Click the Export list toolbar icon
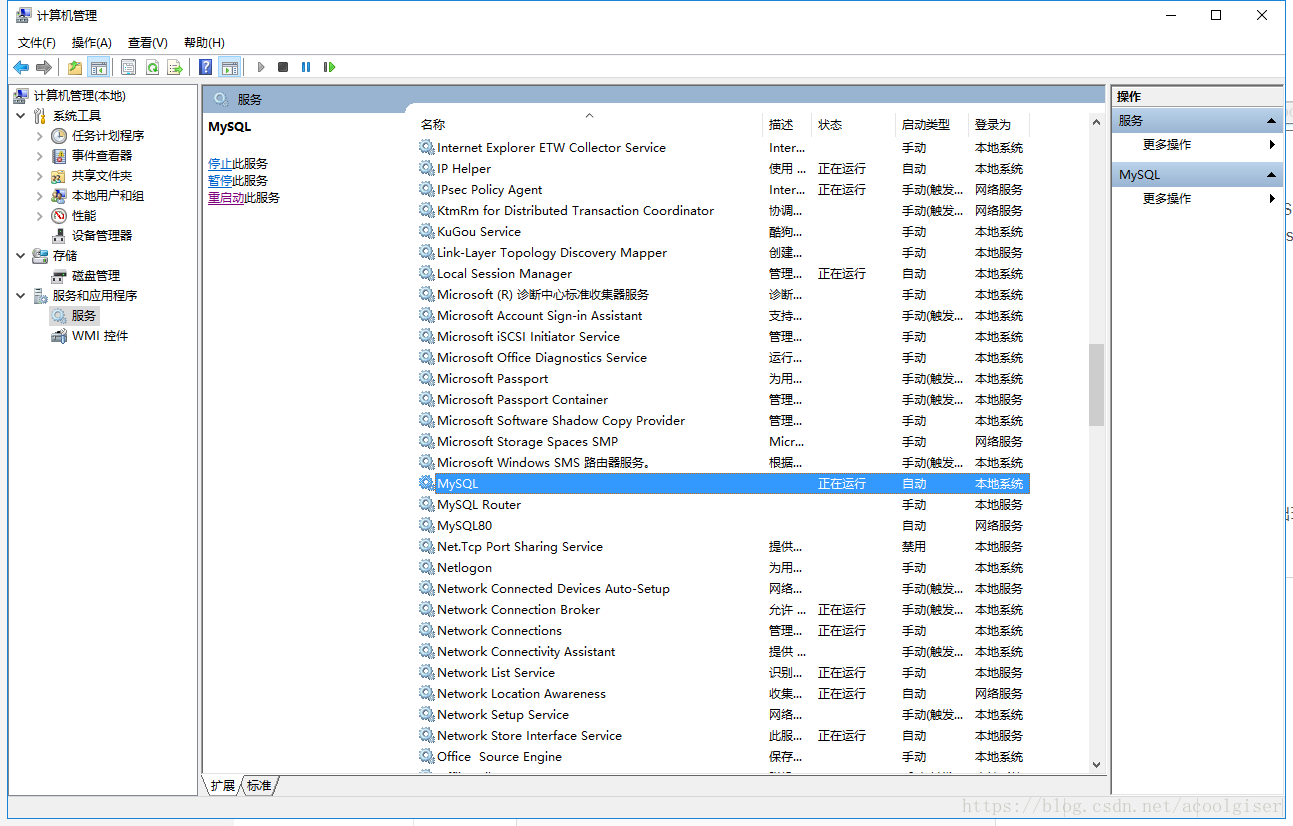The width and height of the screenshot is (1293, 826). (175, 67)
